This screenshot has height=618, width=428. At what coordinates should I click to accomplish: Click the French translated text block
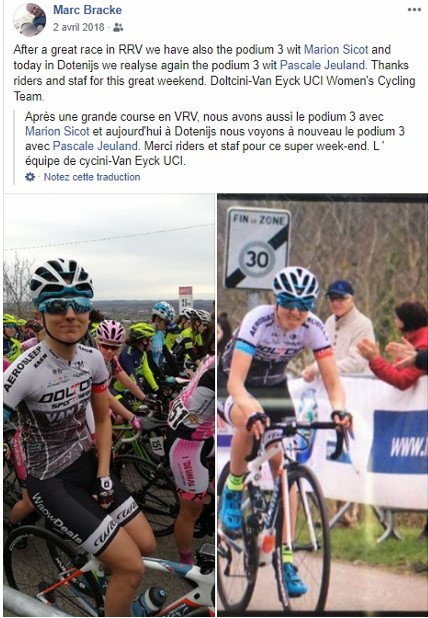click(x=215, y=139)
